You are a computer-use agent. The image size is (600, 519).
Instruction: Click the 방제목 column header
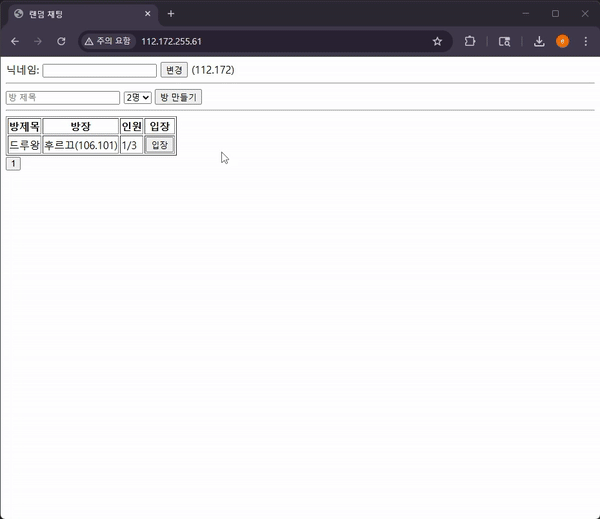click(x=24, y=126)
